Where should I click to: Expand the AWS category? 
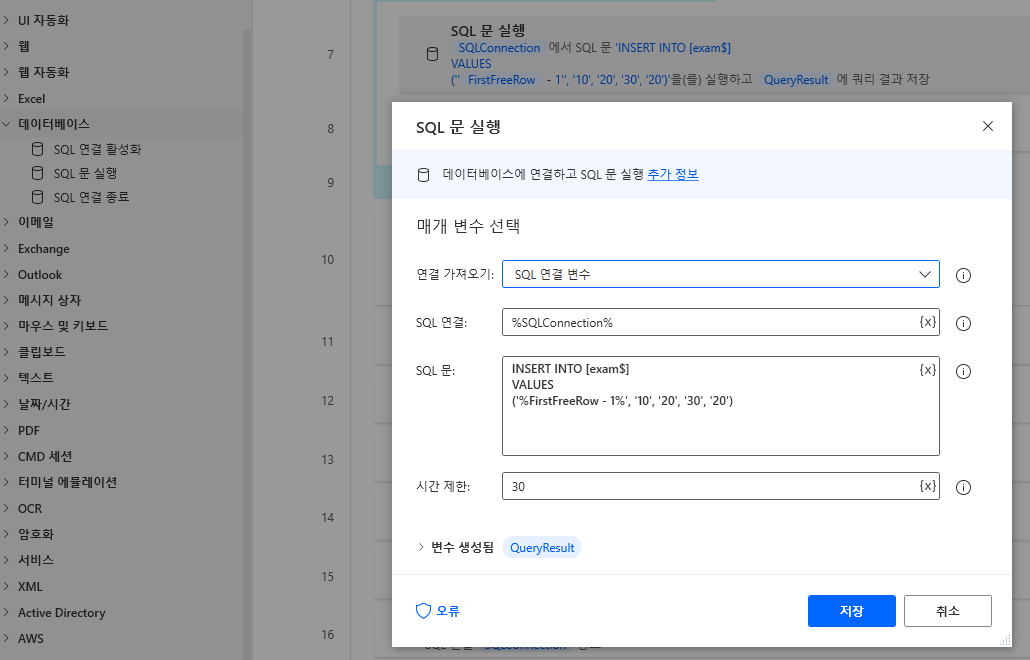(7, 638)
